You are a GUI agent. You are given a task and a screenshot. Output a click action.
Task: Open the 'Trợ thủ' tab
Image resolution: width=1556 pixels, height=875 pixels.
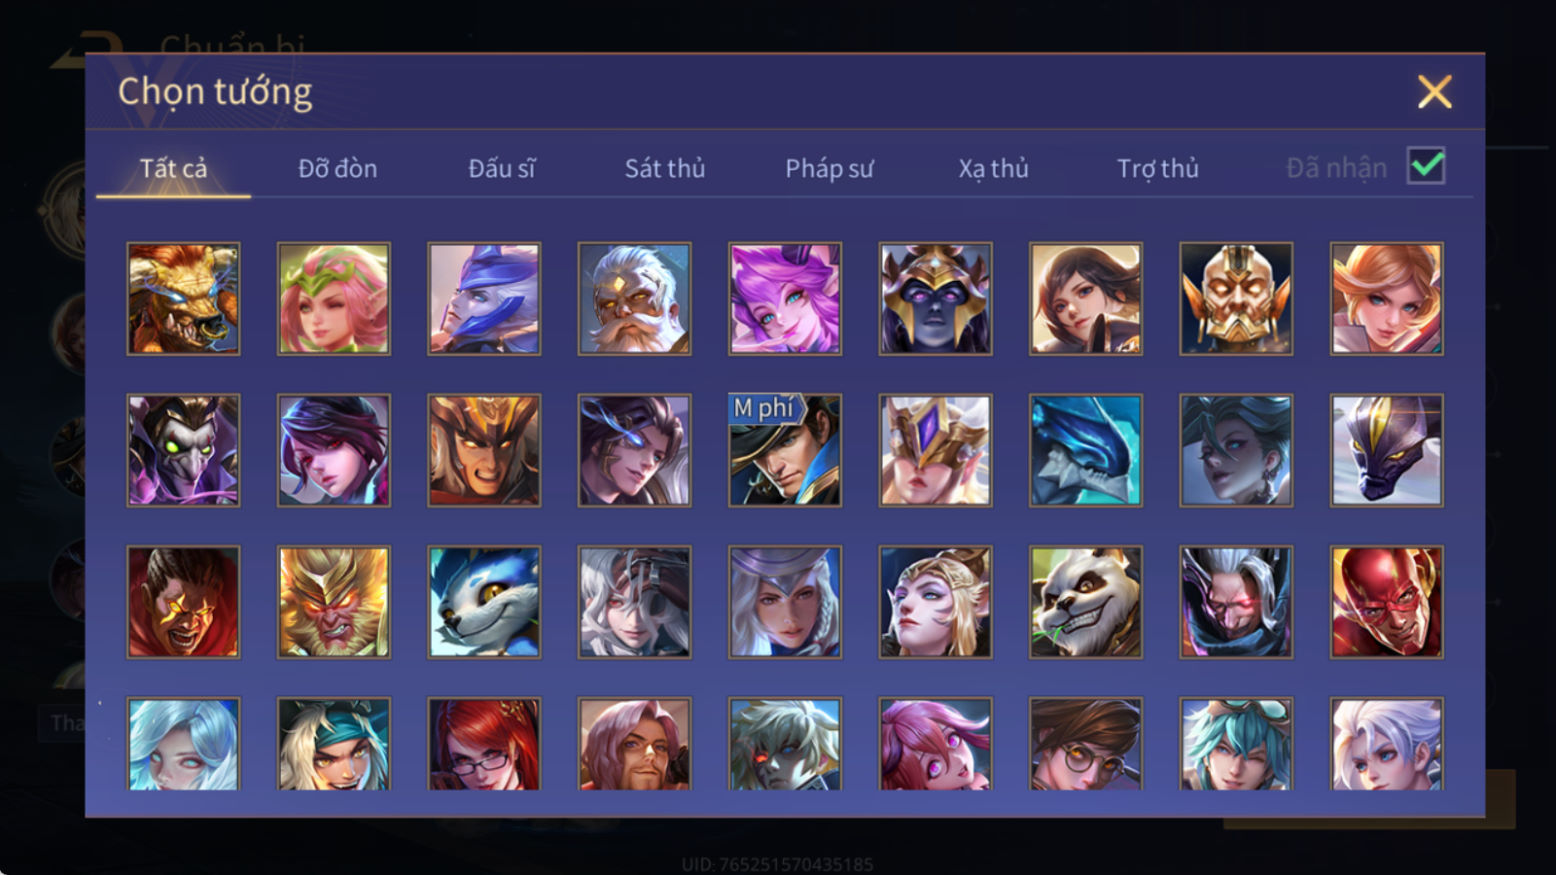(x=1158, y=168)
